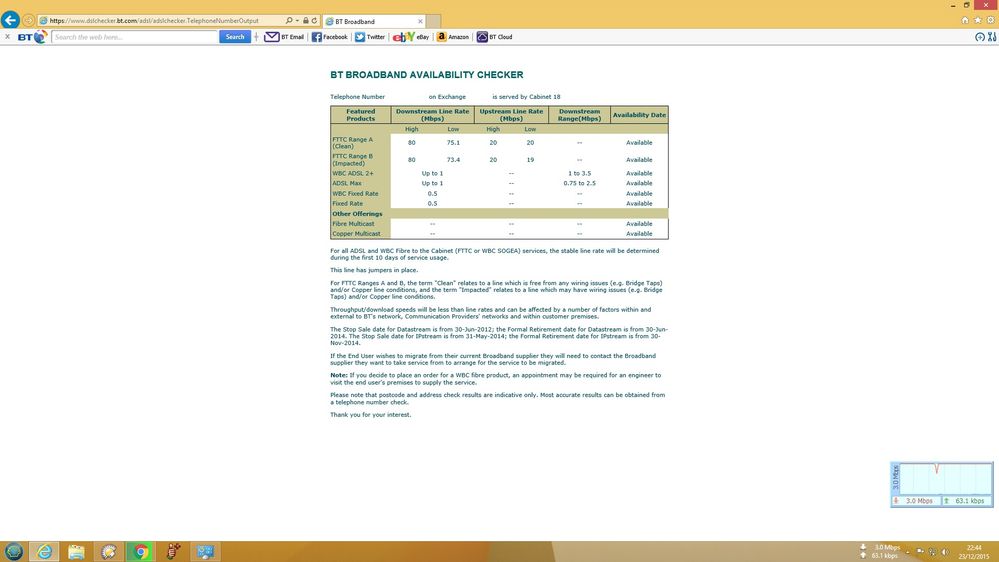The height and width of the screenshot is (562, 999).
Task: Click the 73.4 downstream low value
Action: point(453,160)
